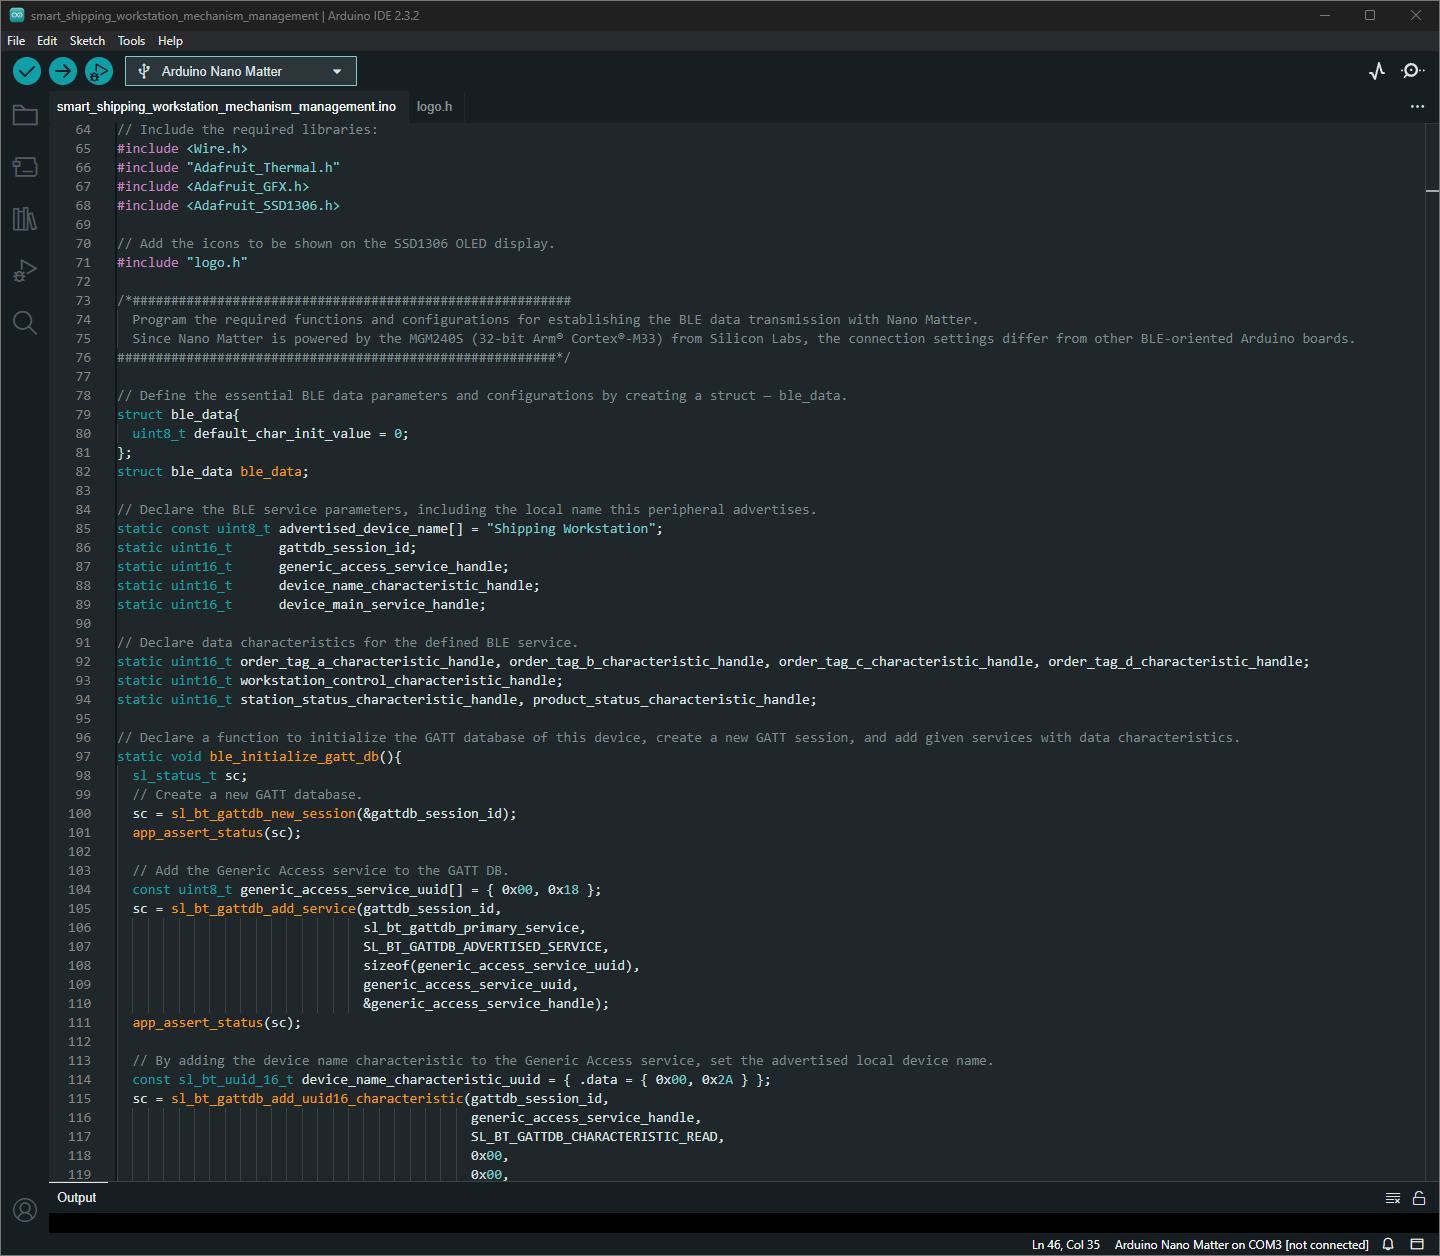Click the Verify sketch checkmark button

tap(27, 71)
